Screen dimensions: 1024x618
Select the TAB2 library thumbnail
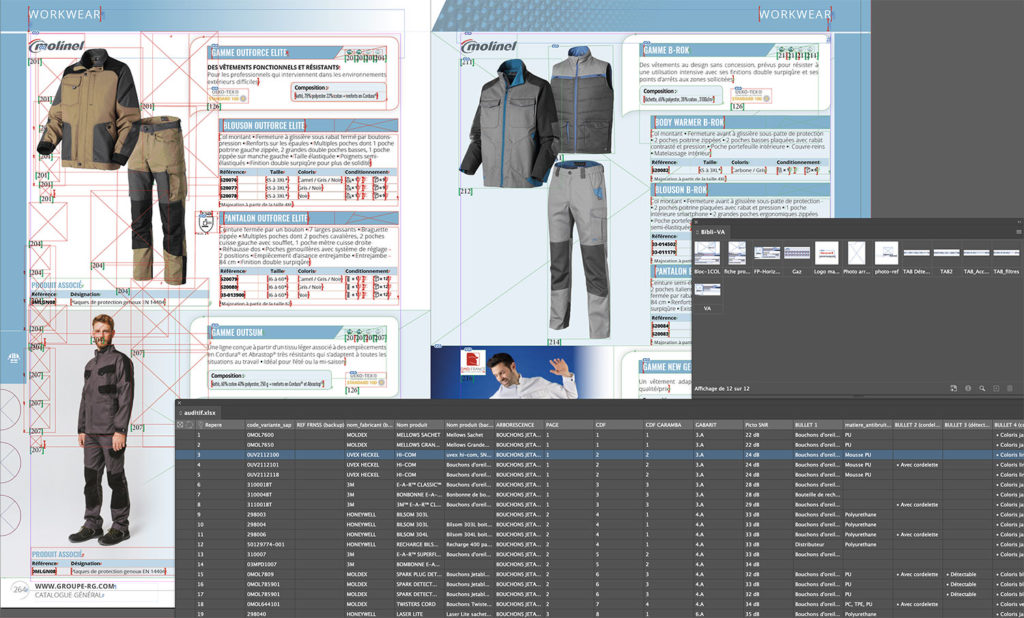click(x=946, y=253)
